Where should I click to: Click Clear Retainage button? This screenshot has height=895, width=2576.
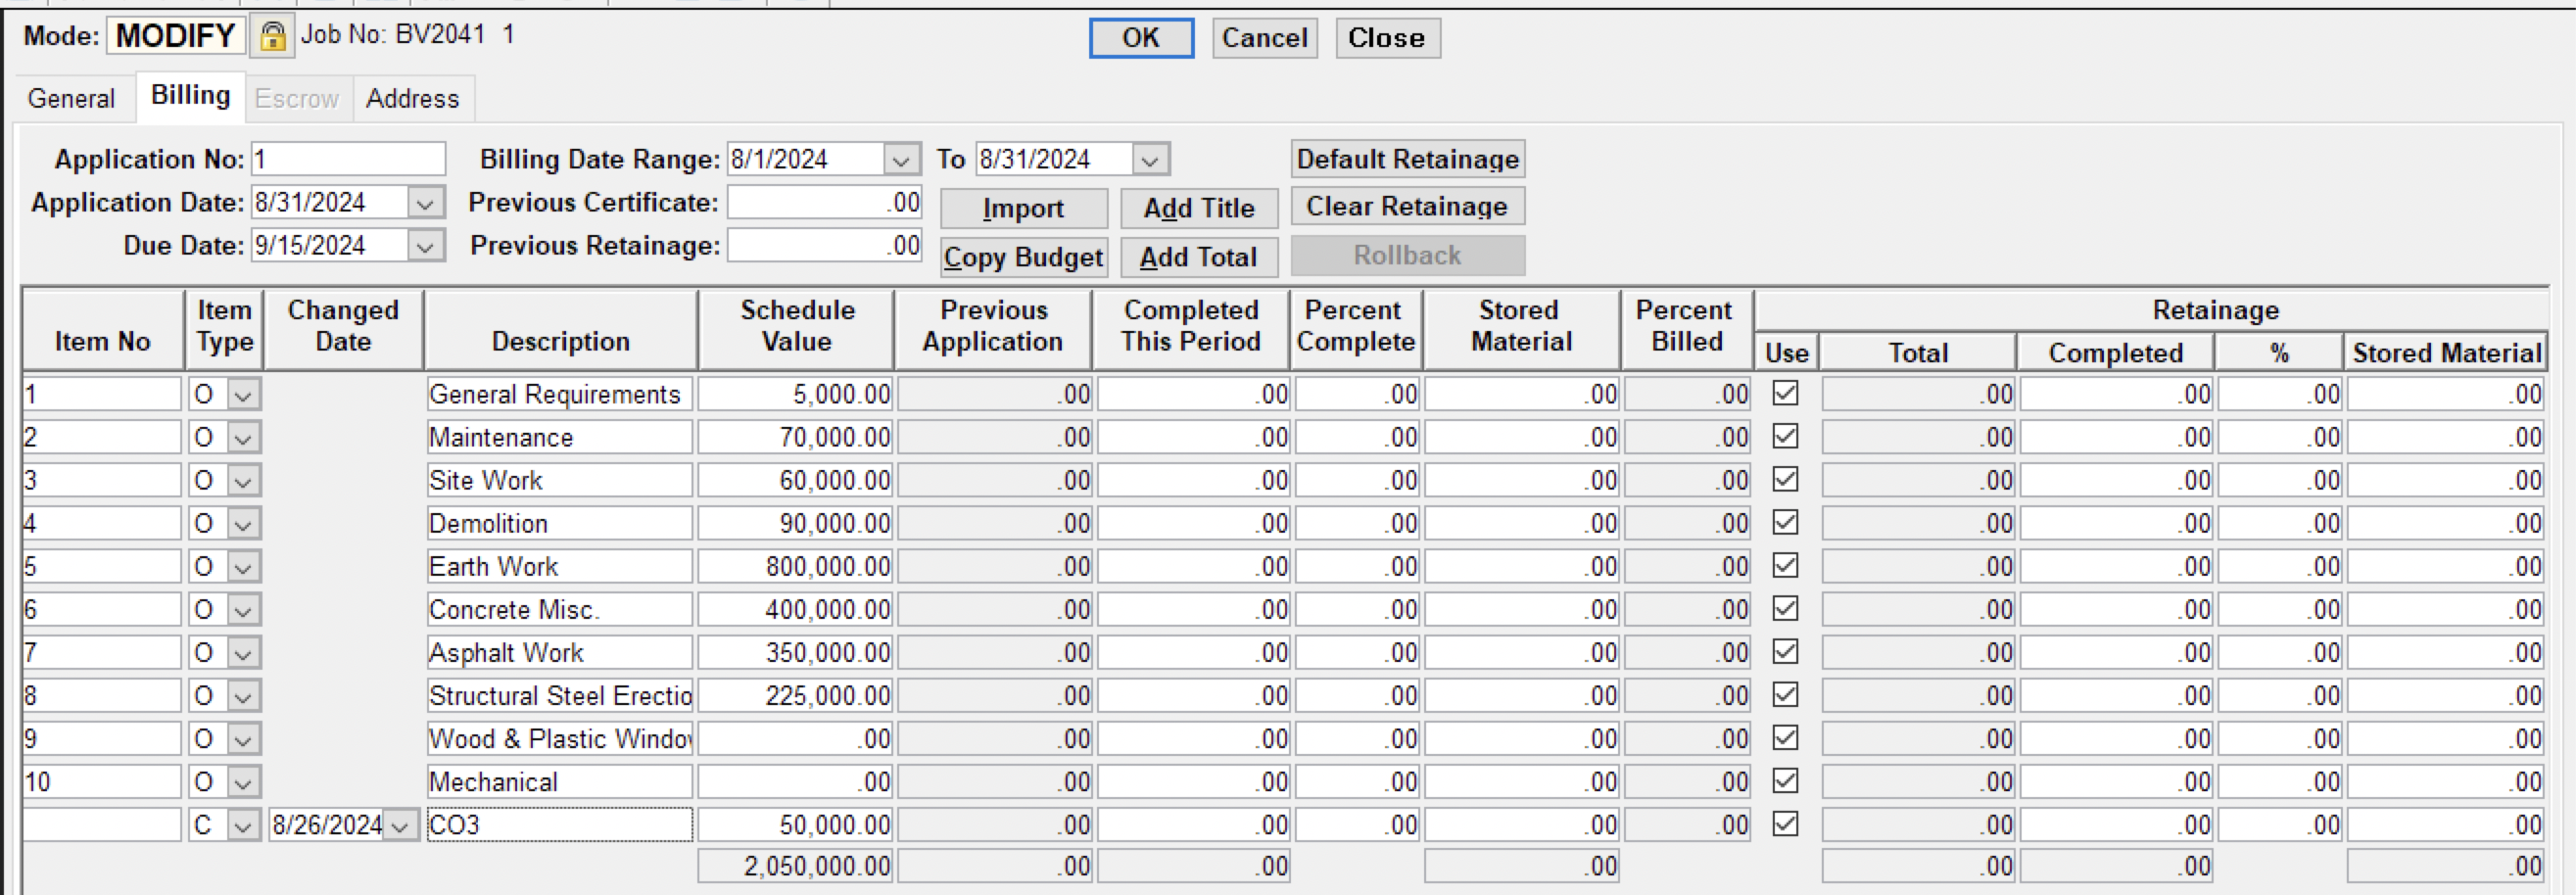(1408, 206)
